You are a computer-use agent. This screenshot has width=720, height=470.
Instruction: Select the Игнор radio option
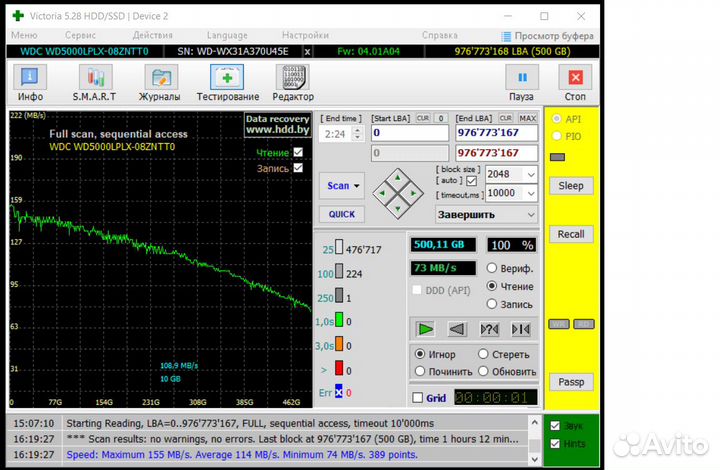420,354
